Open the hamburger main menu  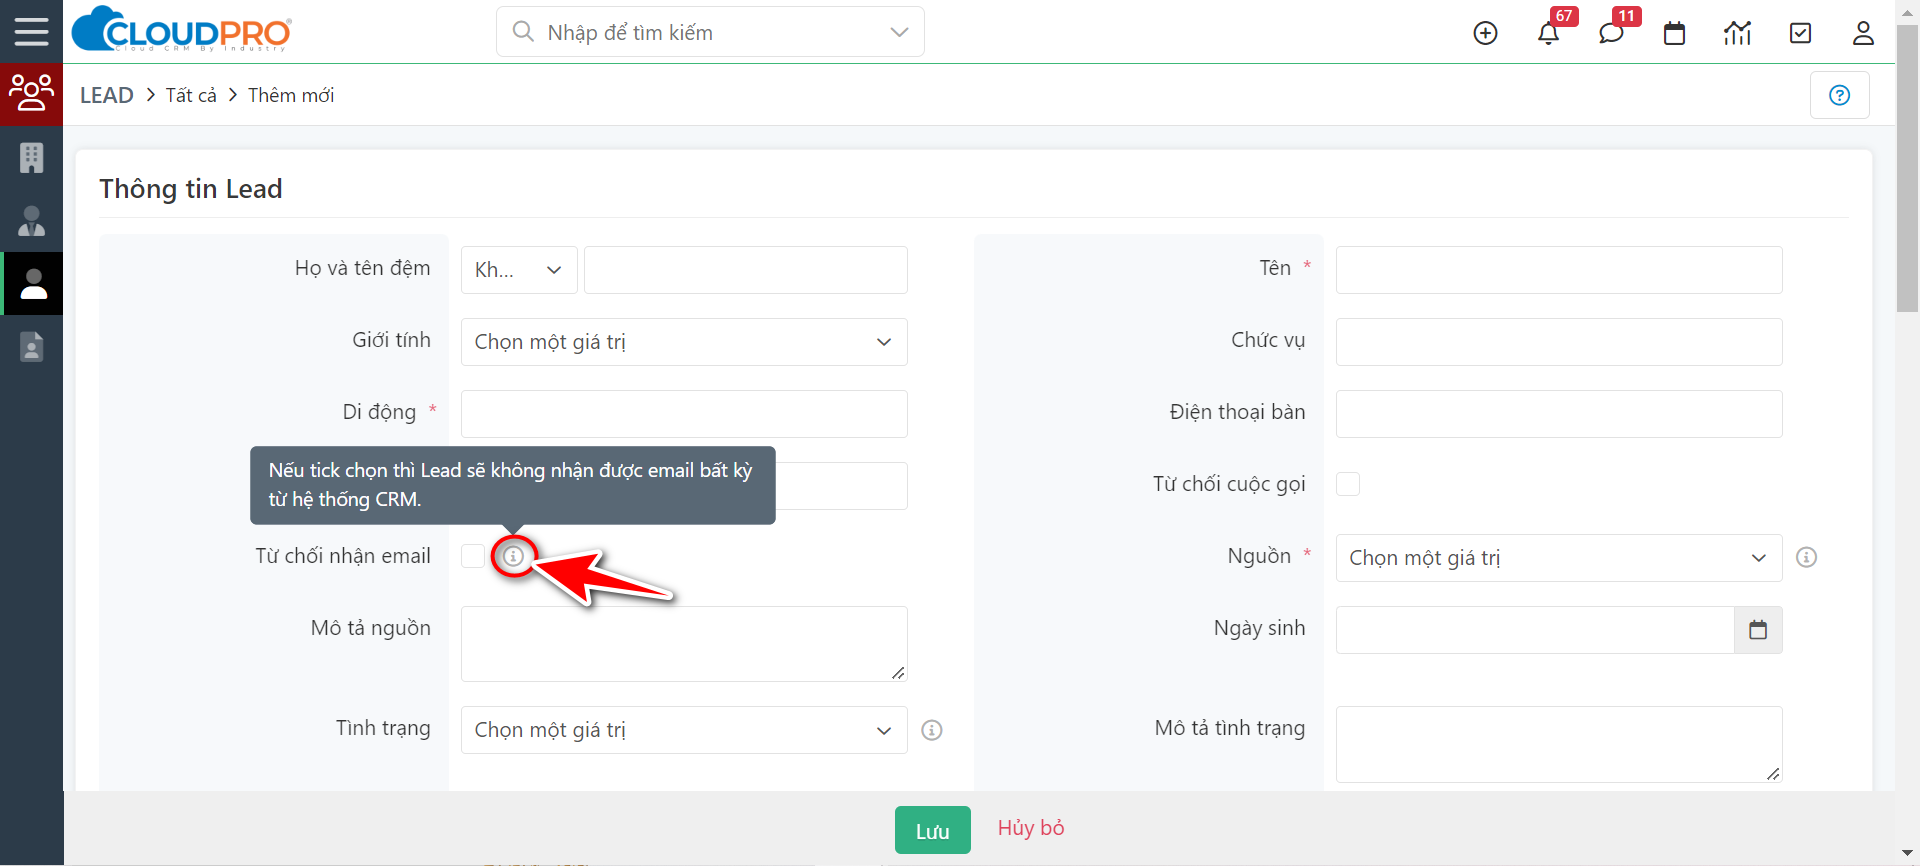point(31,32)
